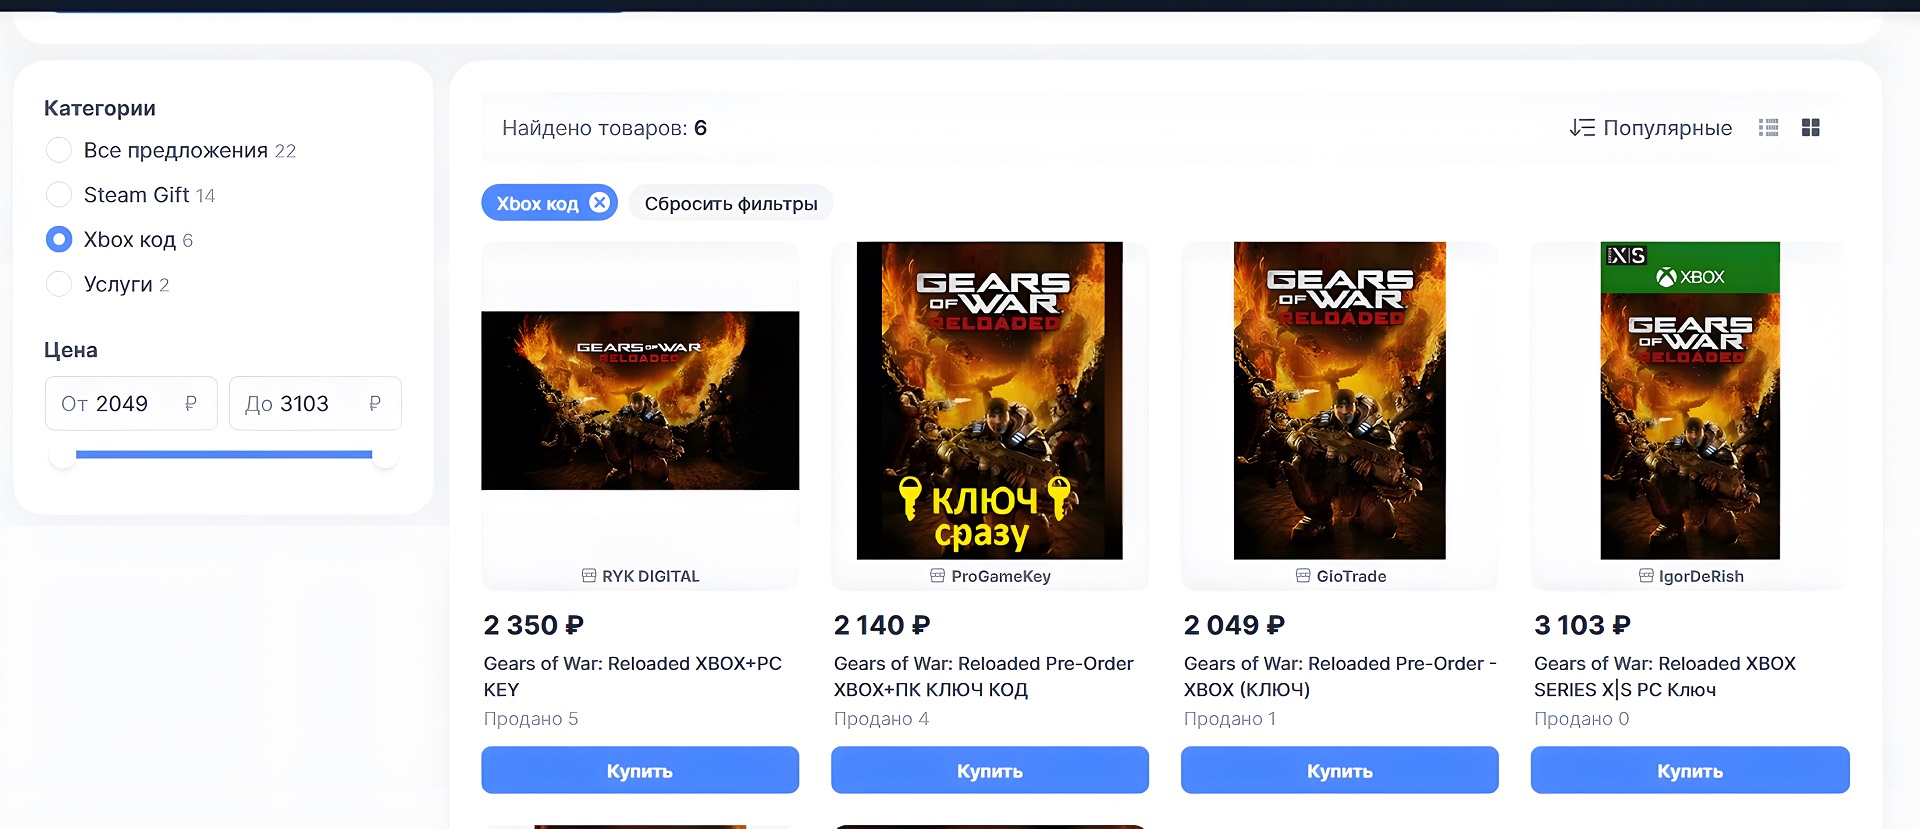
Task: Visit the RYK DIGITAL seller page
Action: (x=651, y=576)
